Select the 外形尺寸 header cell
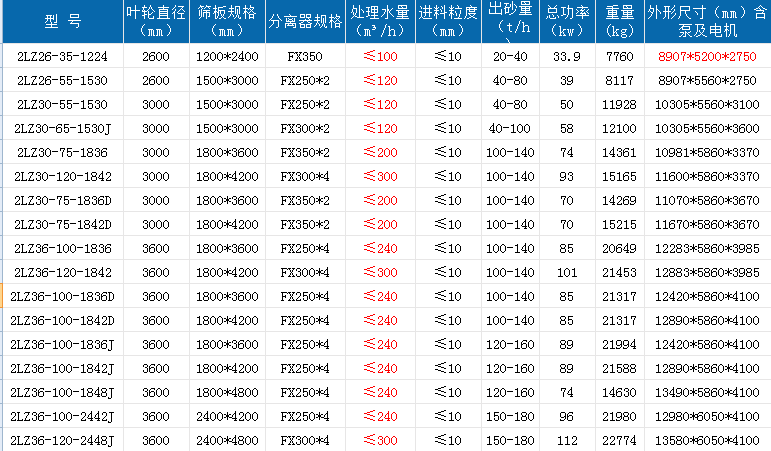Screen dimensions: 771x451 [708, 21]
